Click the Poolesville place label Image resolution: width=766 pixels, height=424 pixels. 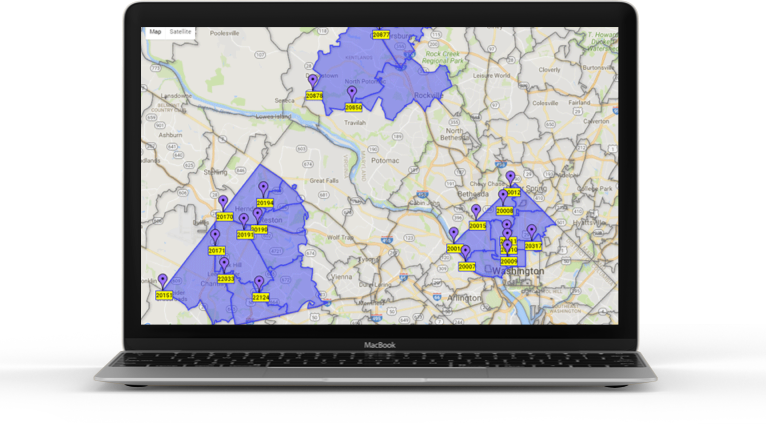click(x=225, y=33)
